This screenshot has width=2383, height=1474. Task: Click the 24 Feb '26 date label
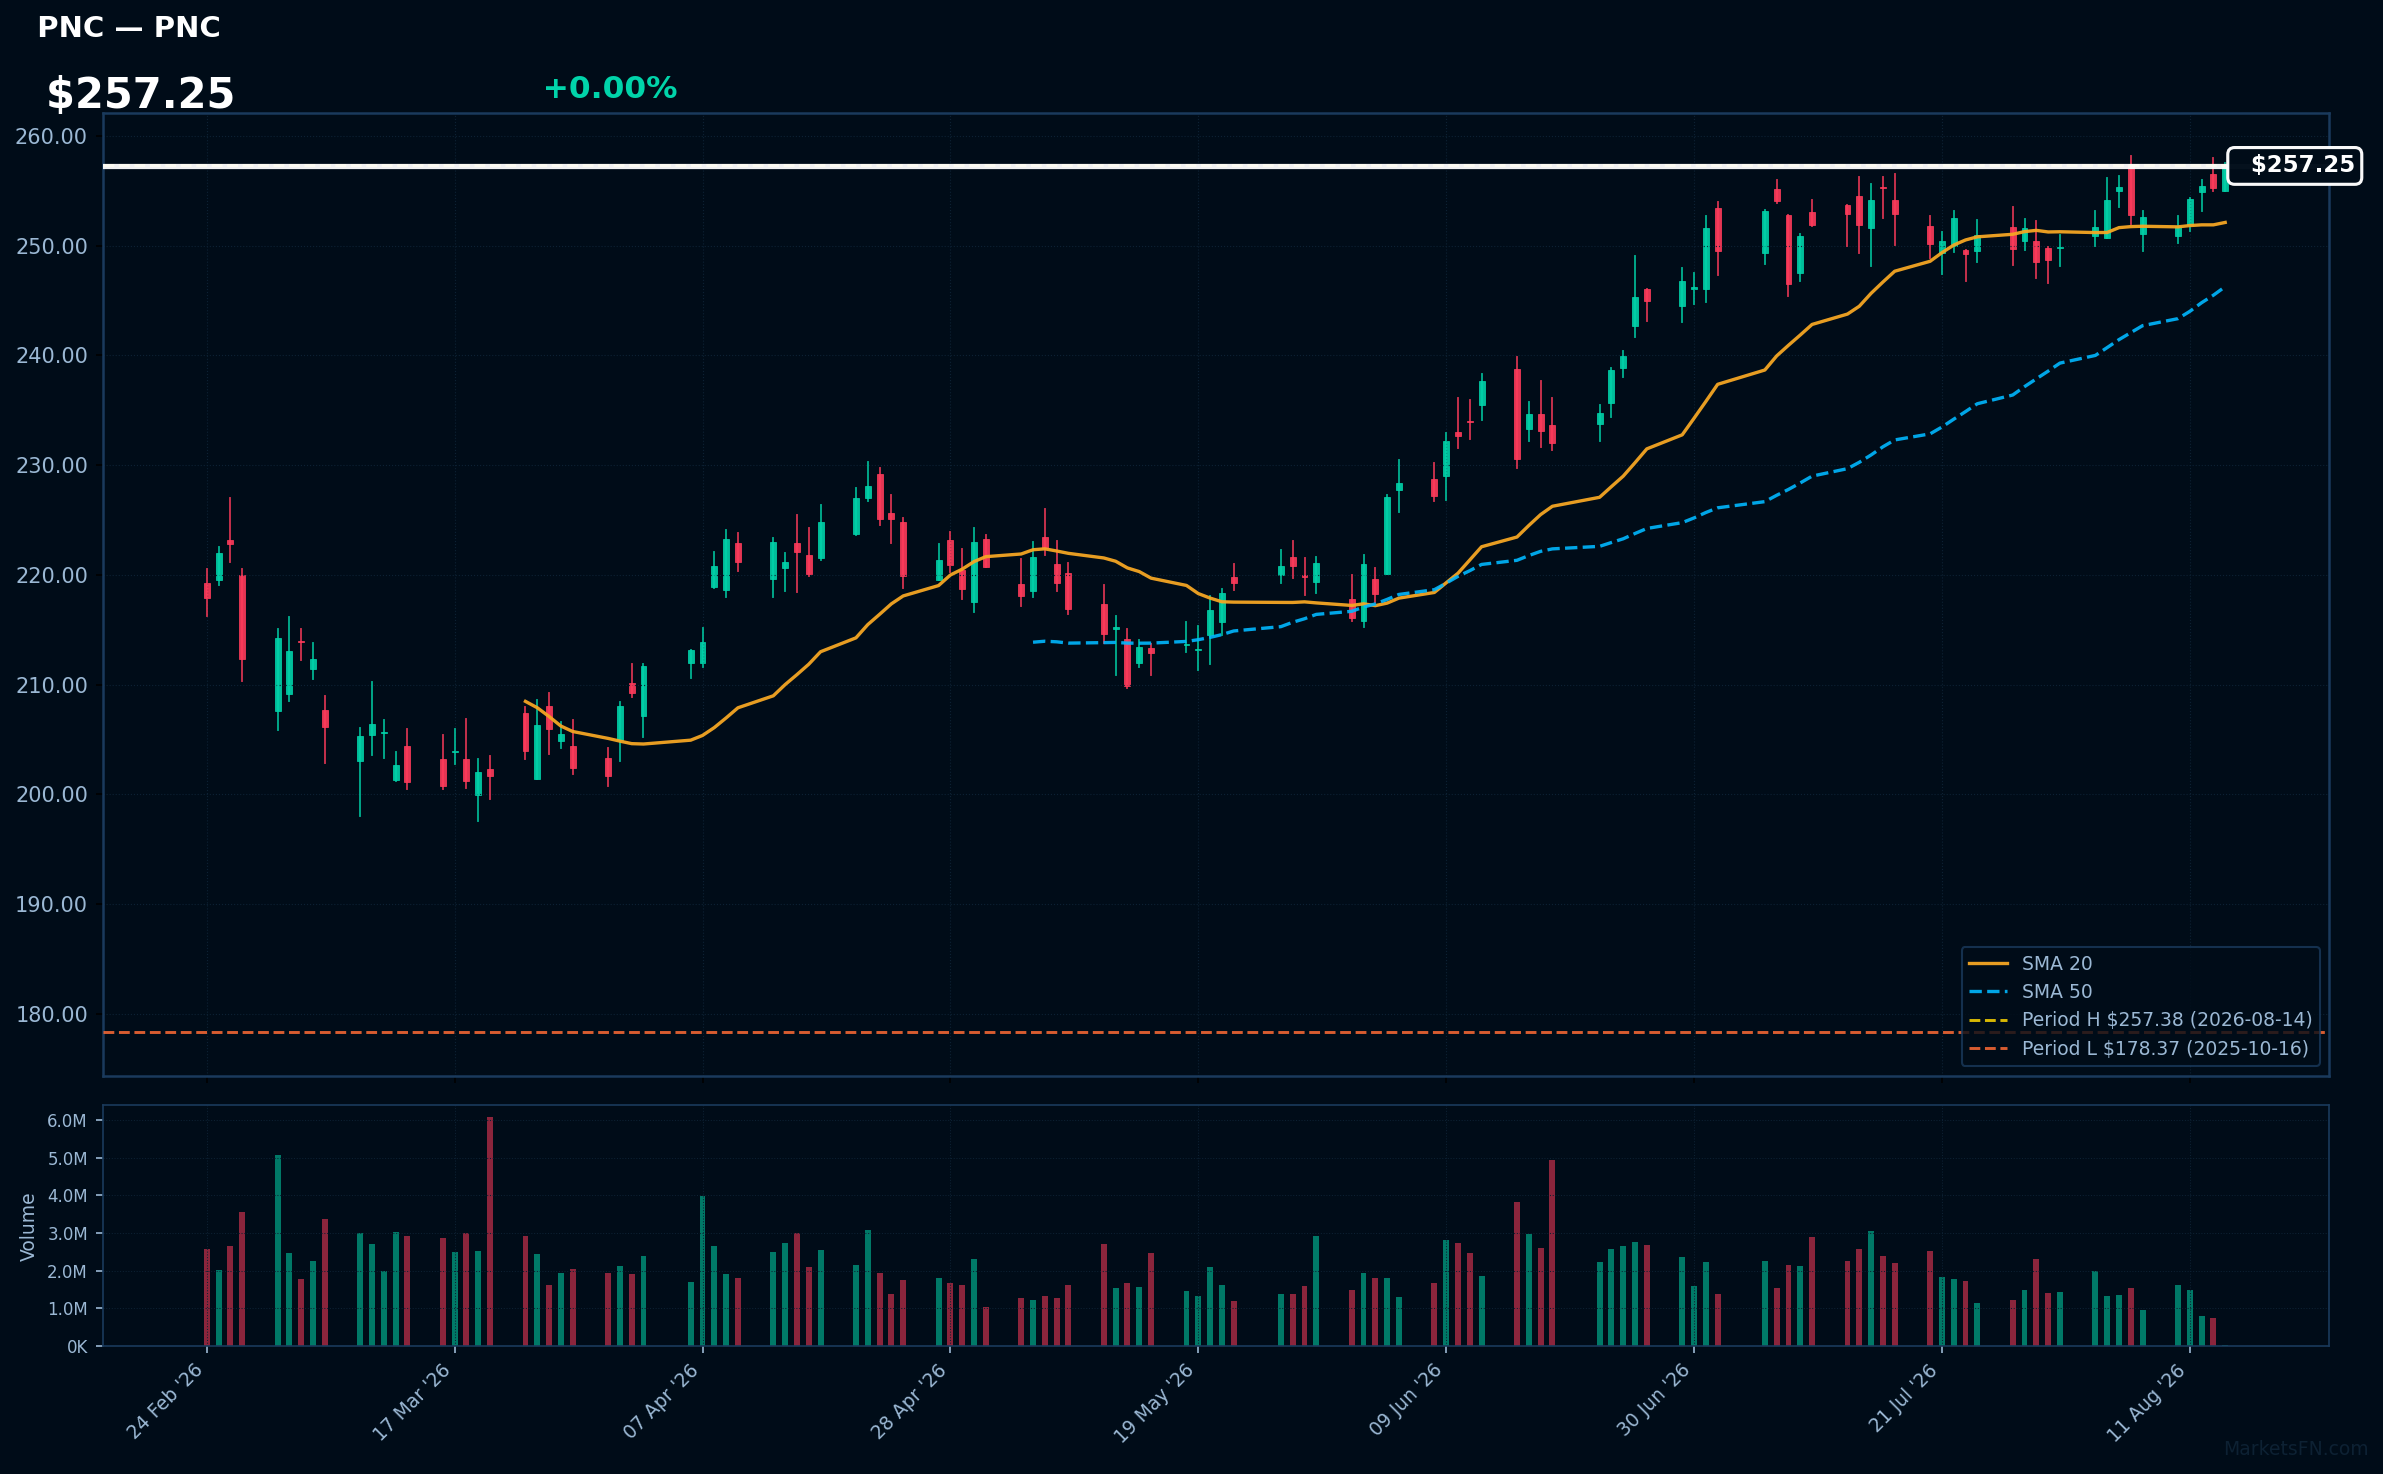point(165,1401)
